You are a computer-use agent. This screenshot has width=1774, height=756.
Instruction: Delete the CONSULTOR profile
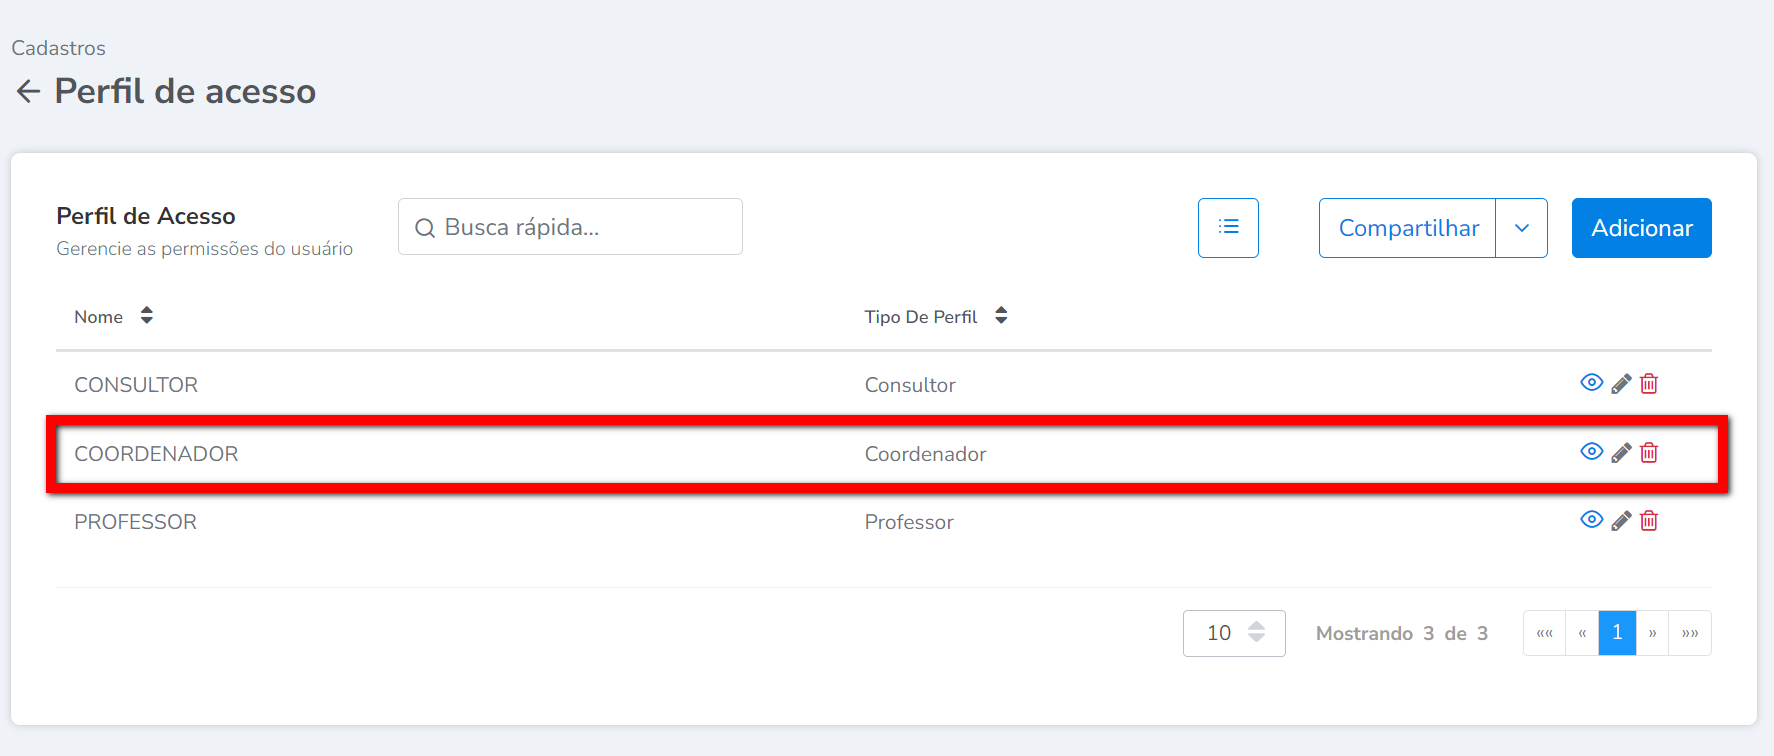click(x=1649, y=384)
